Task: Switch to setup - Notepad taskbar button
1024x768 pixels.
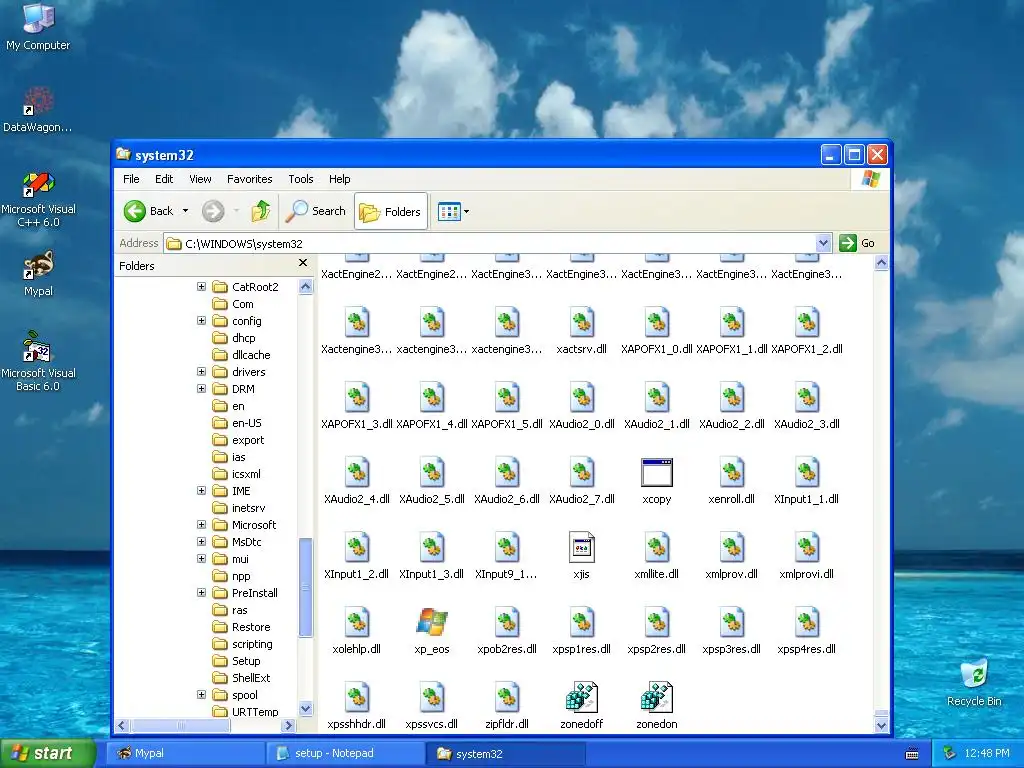Action: click(345, 753)
